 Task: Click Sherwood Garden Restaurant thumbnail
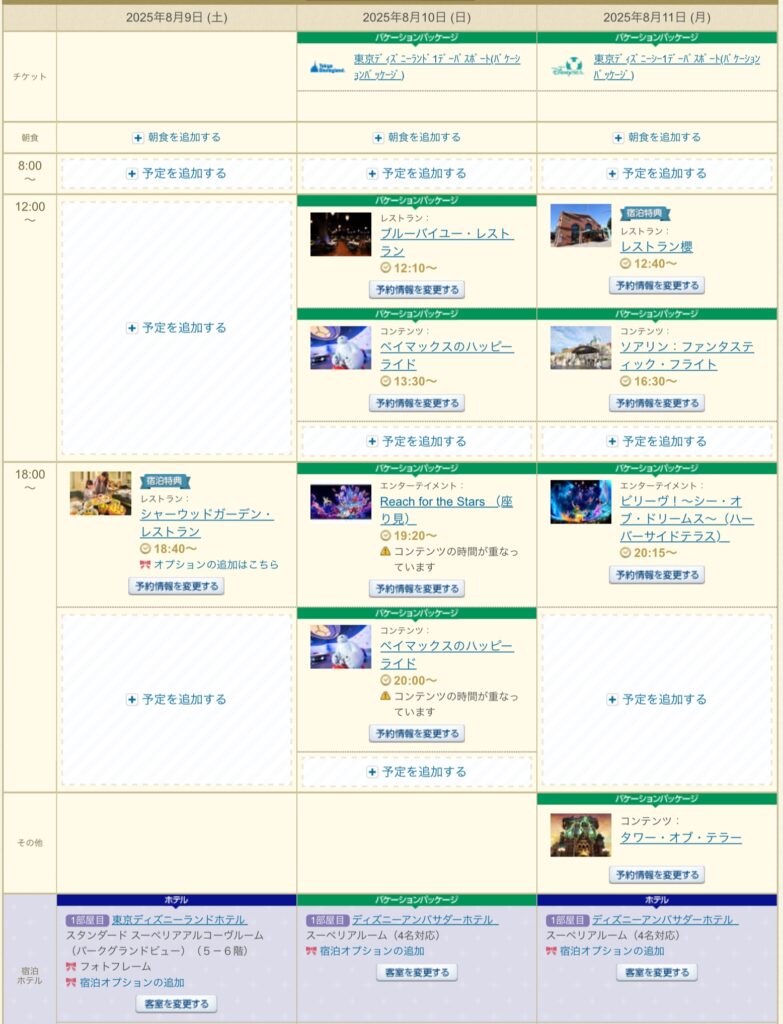pos(101,493)
